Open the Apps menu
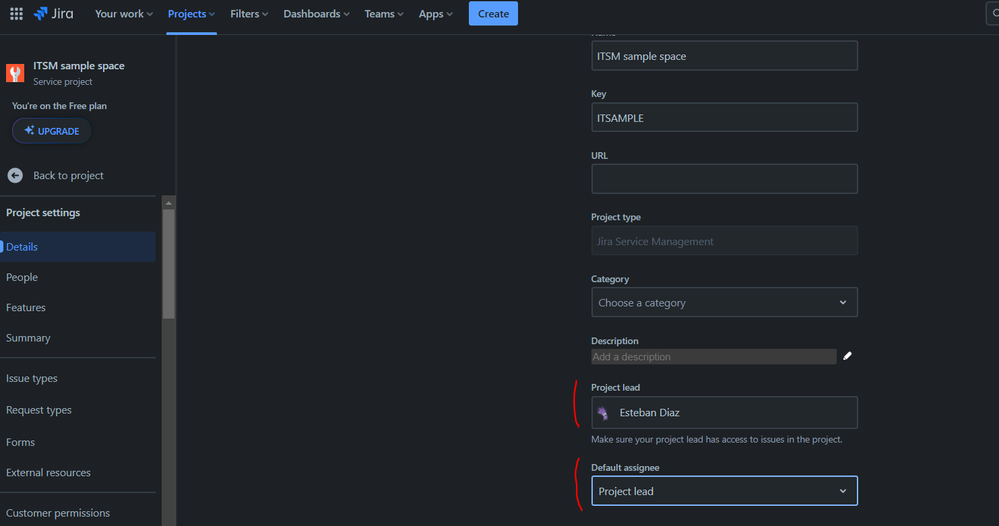The height and width of the screenshot is (526, 999). [x=436, y=13]
